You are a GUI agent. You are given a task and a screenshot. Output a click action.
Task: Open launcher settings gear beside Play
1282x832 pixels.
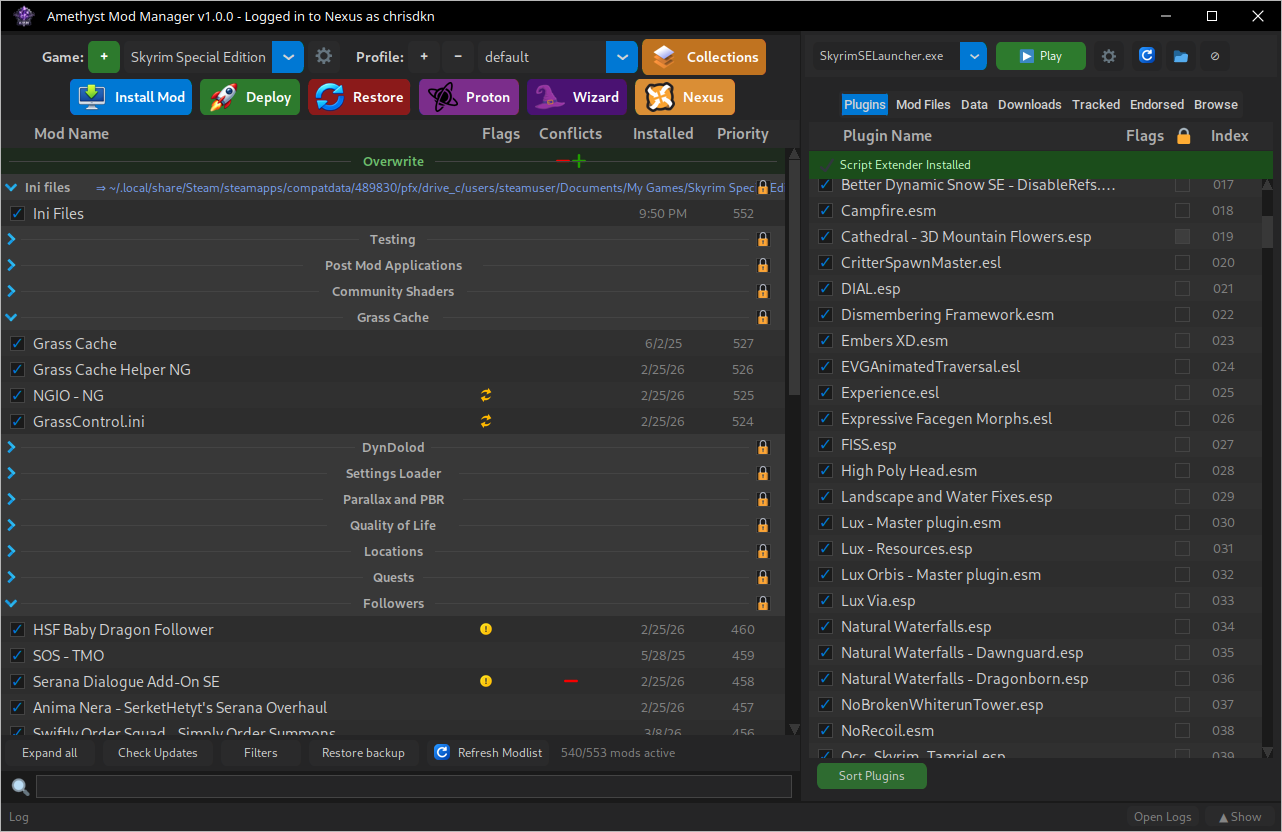coord(1108,56)
